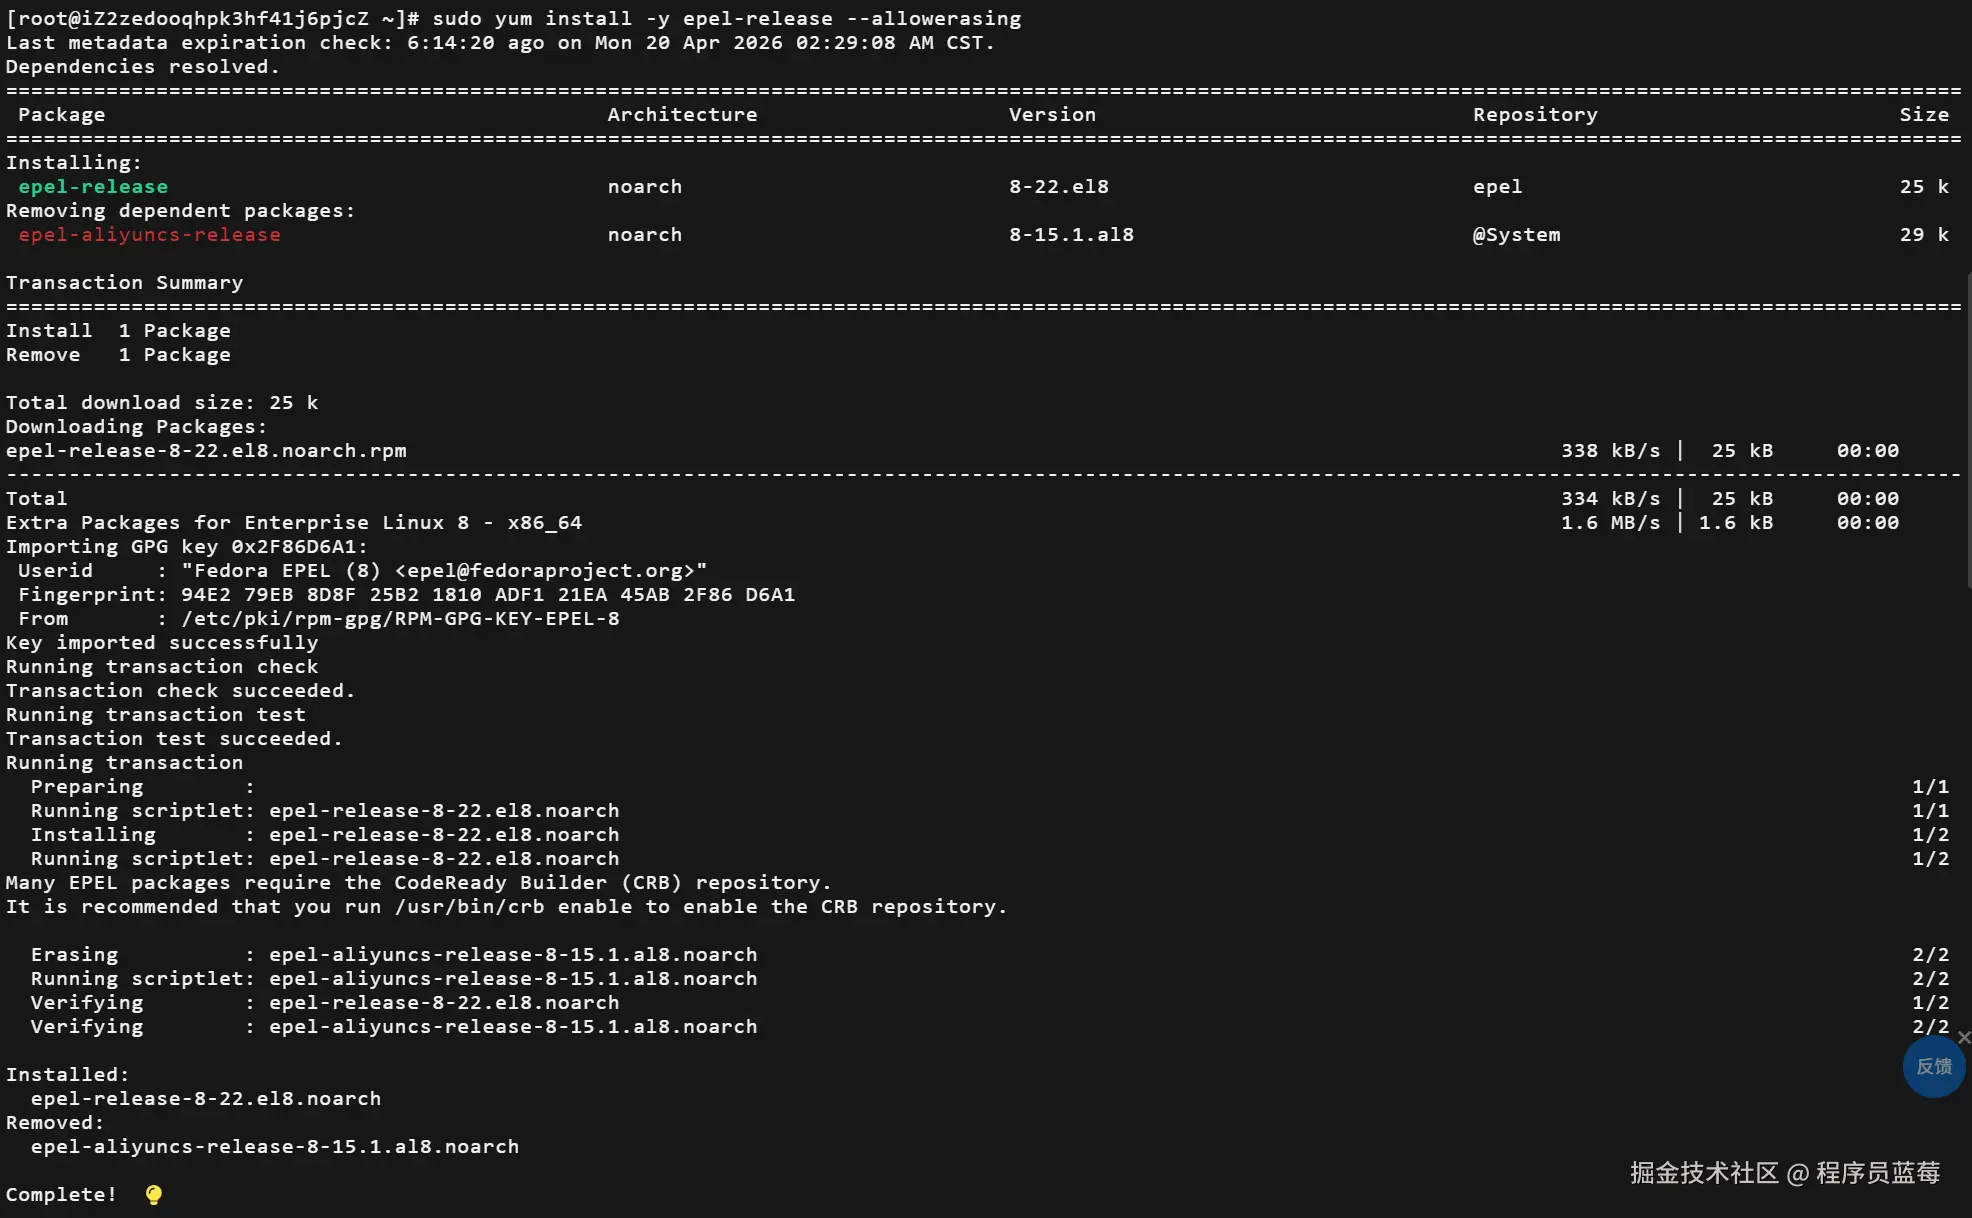Click the /usr/bin/crb path in recommendation
Image resolution: width=1972 pixels, height=1218 pixels.
469,907
